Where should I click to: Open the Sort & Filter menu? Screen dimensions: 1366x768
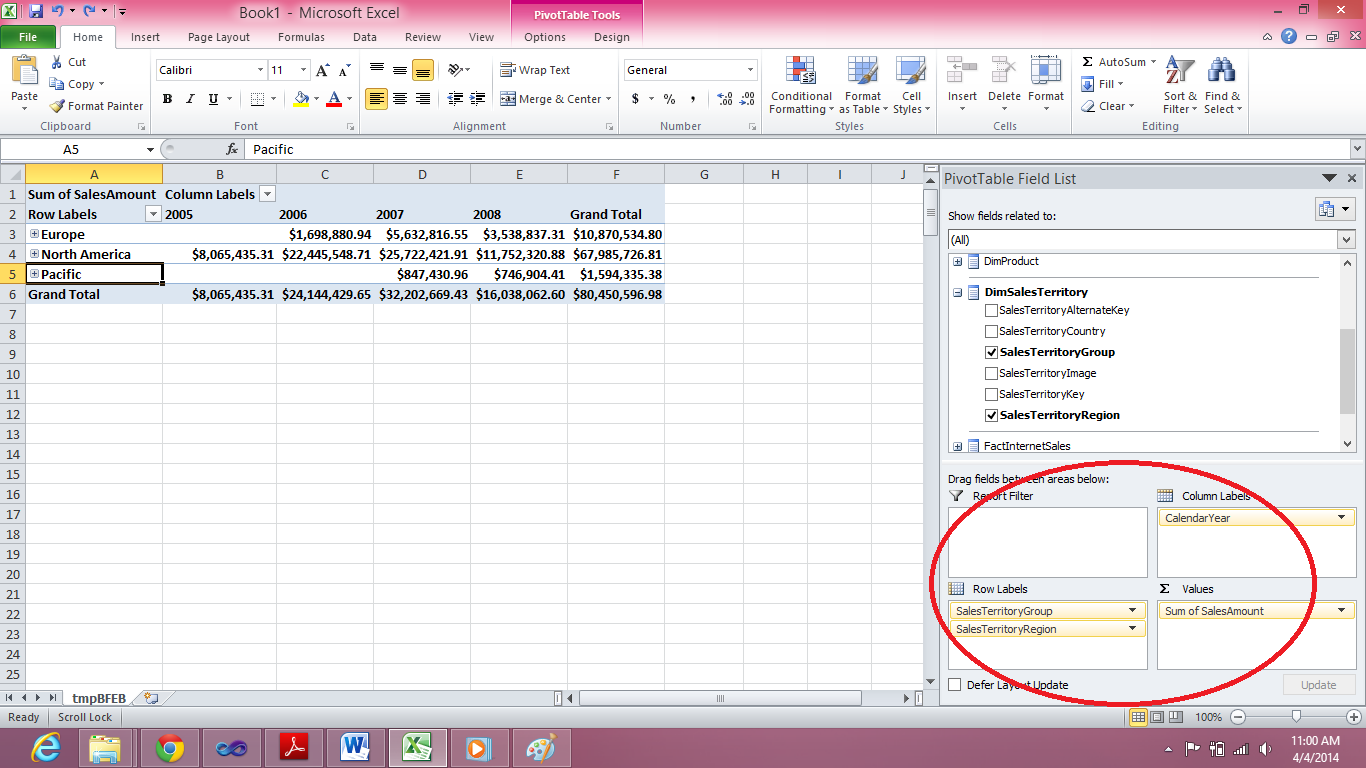pyautogui.click(x=1180, y=85)
